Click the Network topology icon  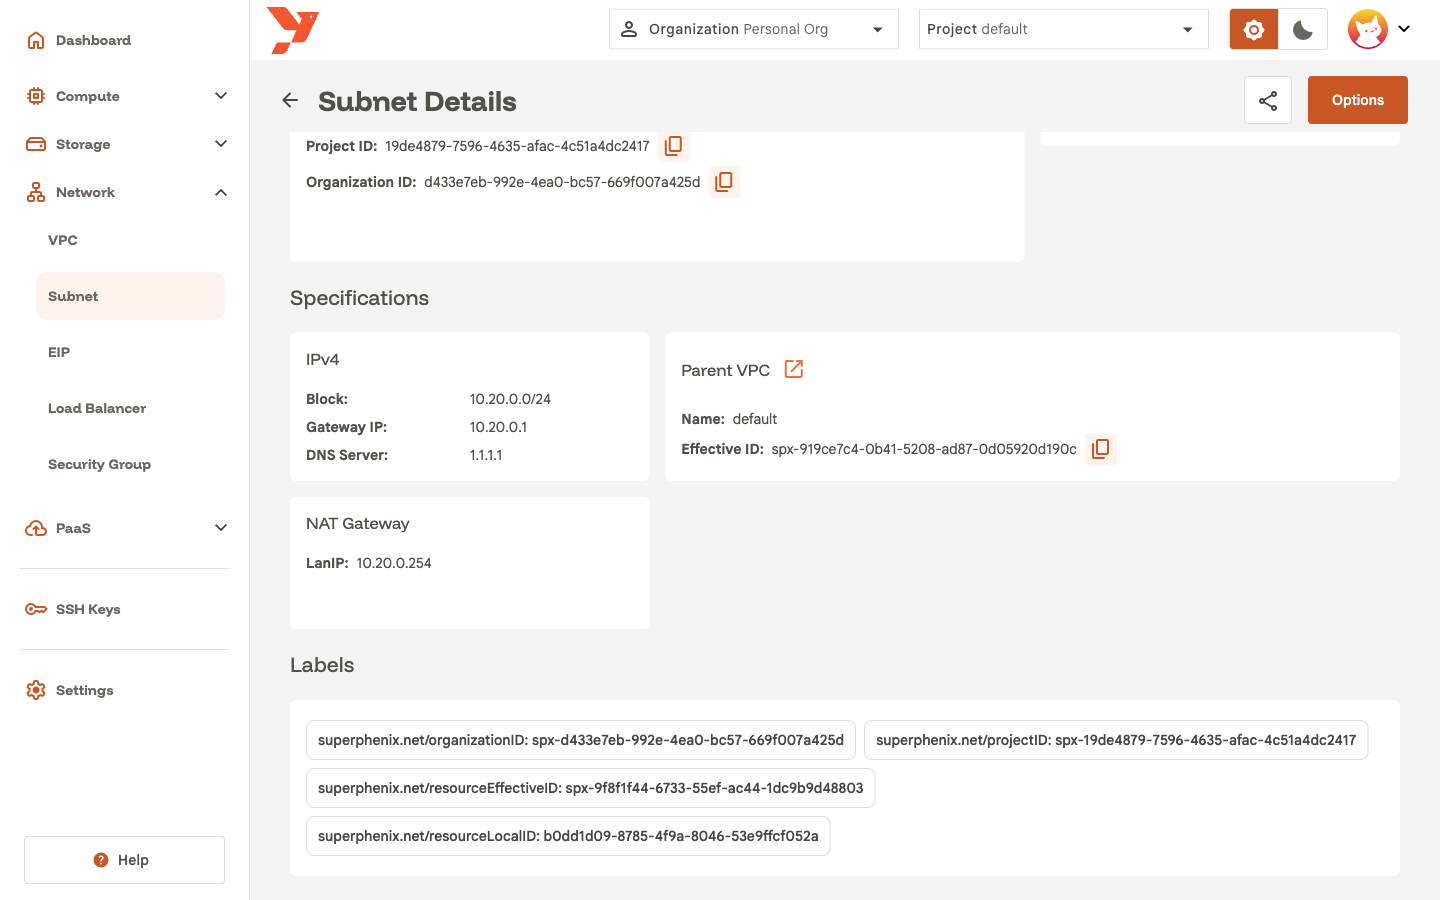click(x=36, y=192)
